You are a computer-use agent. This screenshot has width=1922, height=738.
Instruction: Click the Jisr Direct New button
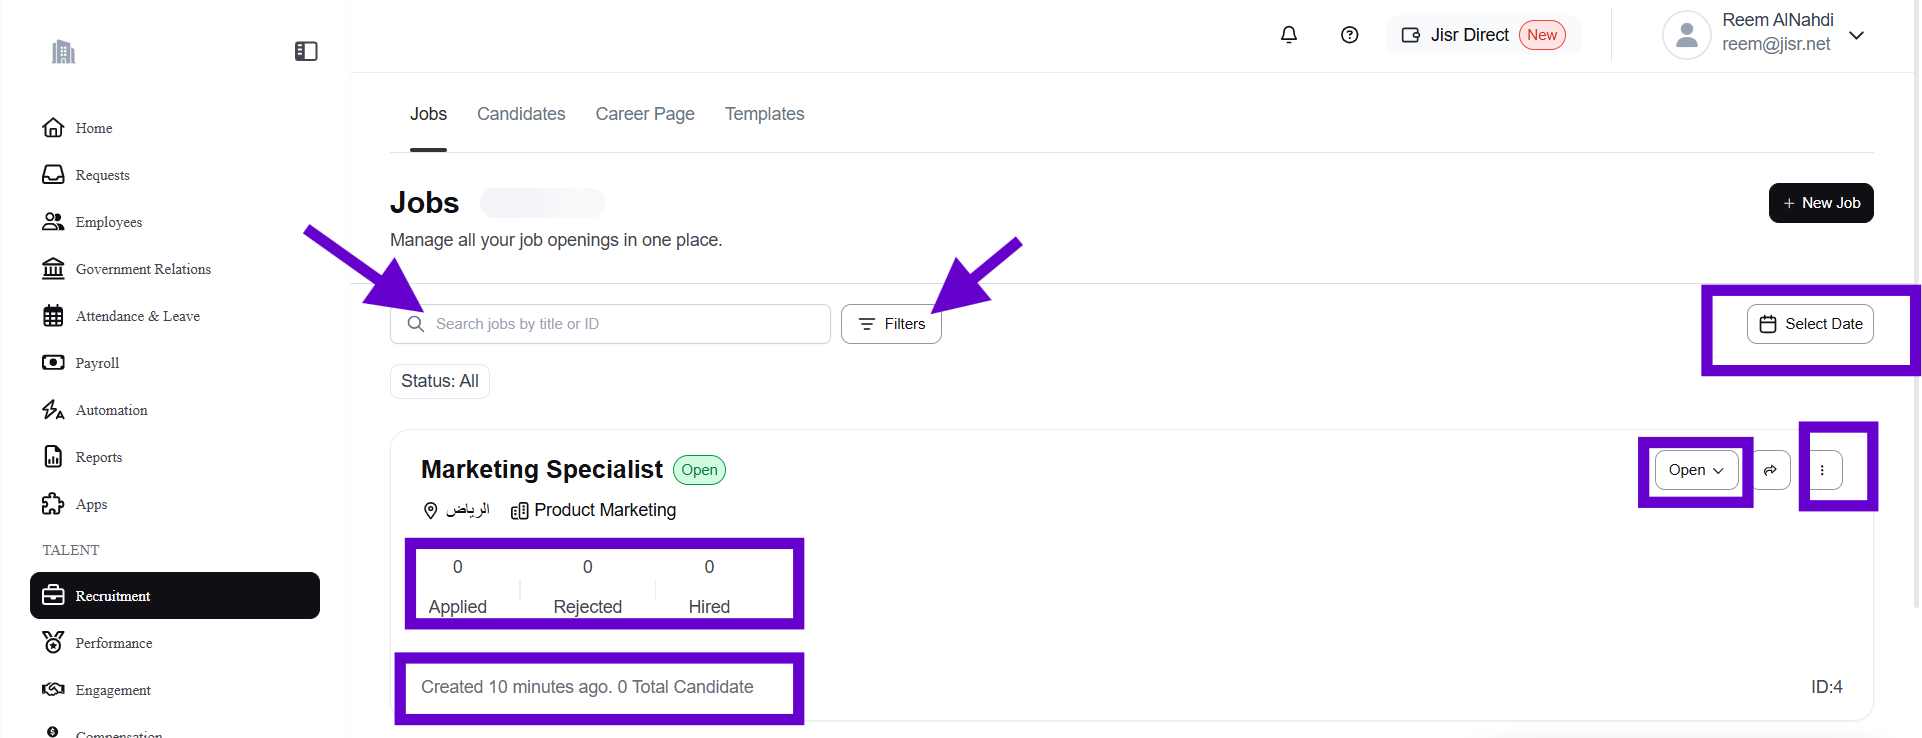tap(1482, 35)
